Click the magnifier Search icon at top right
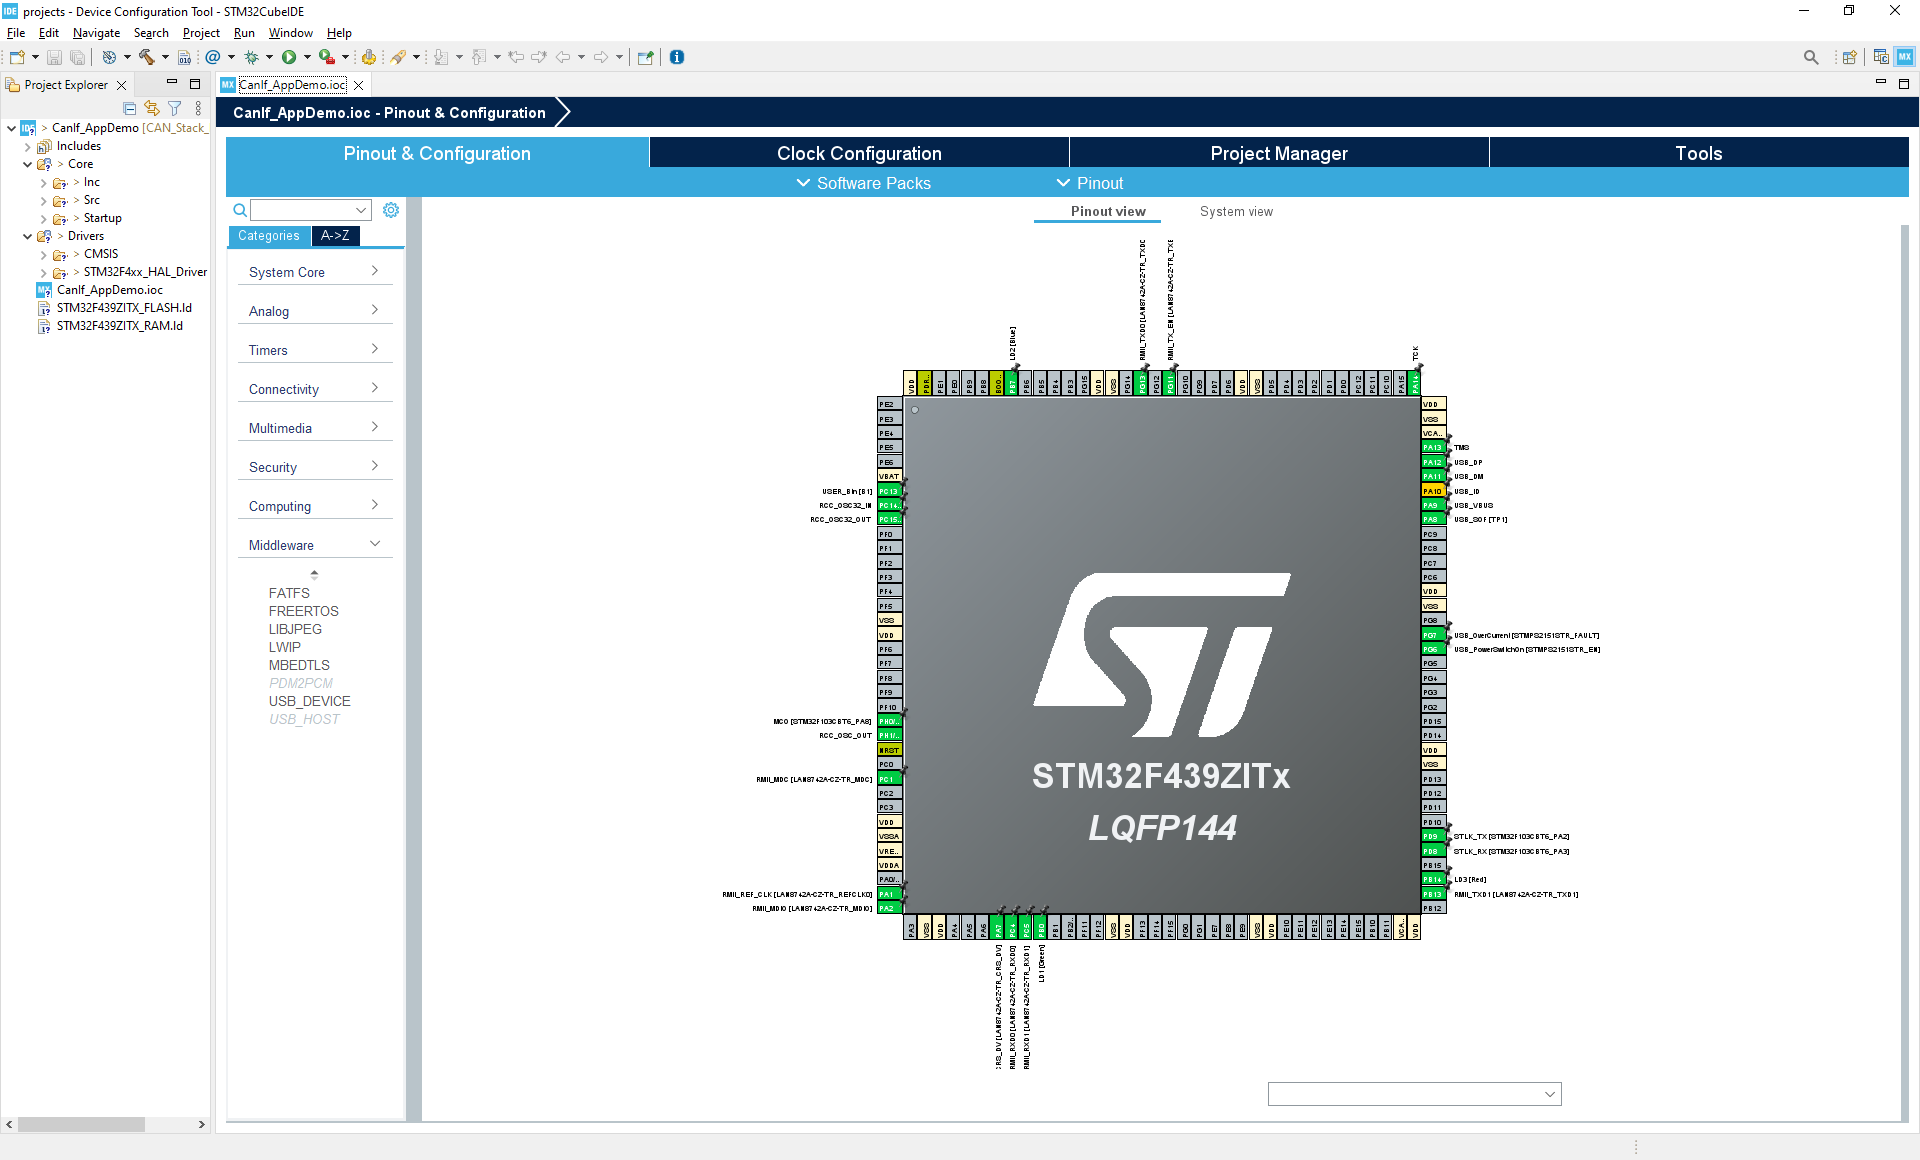 [1811, 57]
